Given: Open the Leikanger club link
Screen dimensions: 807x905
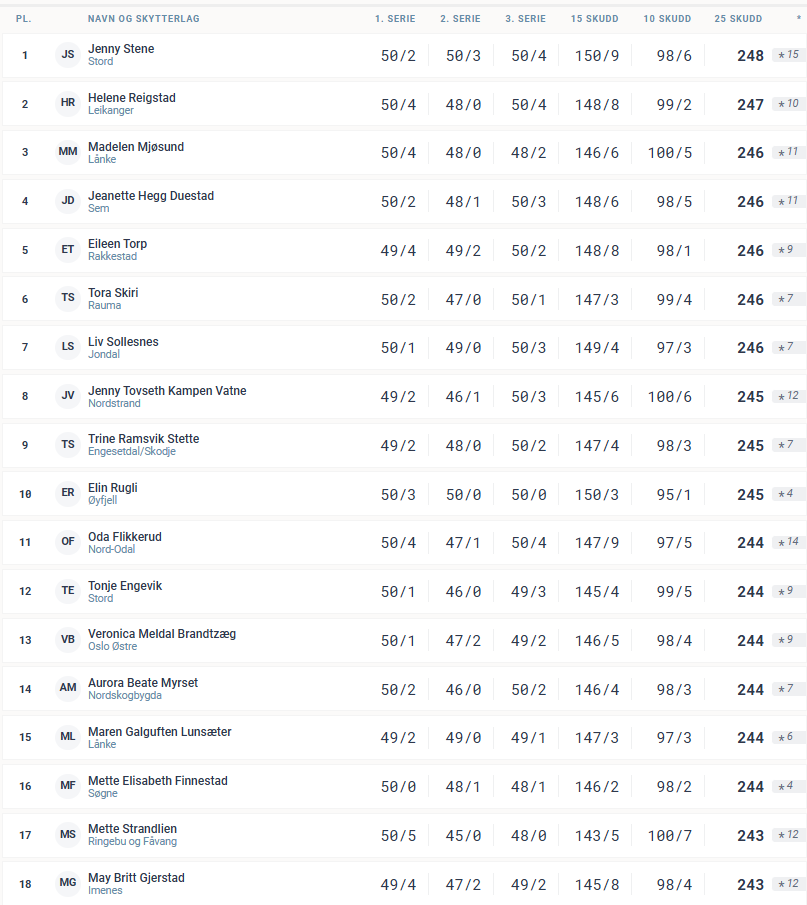Looking at the screenshot, I should pyautogui.click(x=111, y=111).
